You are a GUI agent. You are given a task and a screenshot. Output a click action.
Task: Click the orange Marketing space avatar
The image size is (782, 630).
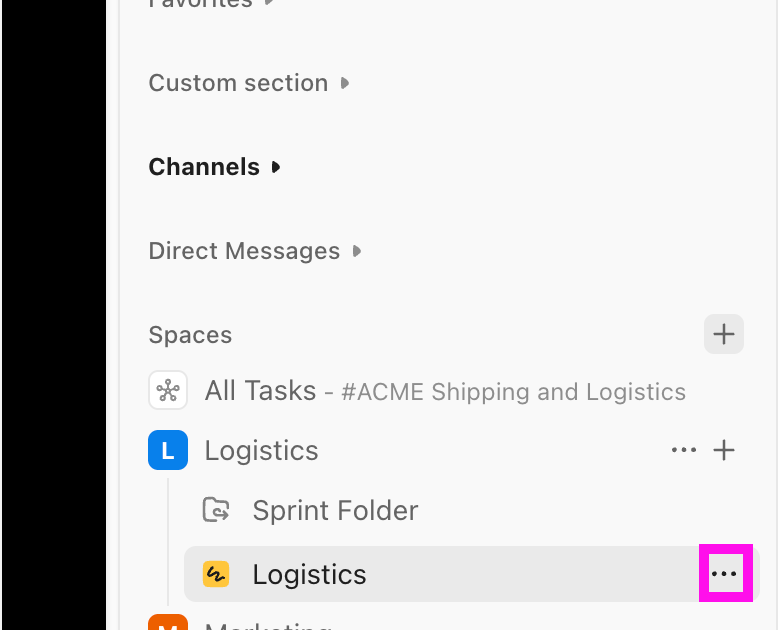click(x=168, y=624)
